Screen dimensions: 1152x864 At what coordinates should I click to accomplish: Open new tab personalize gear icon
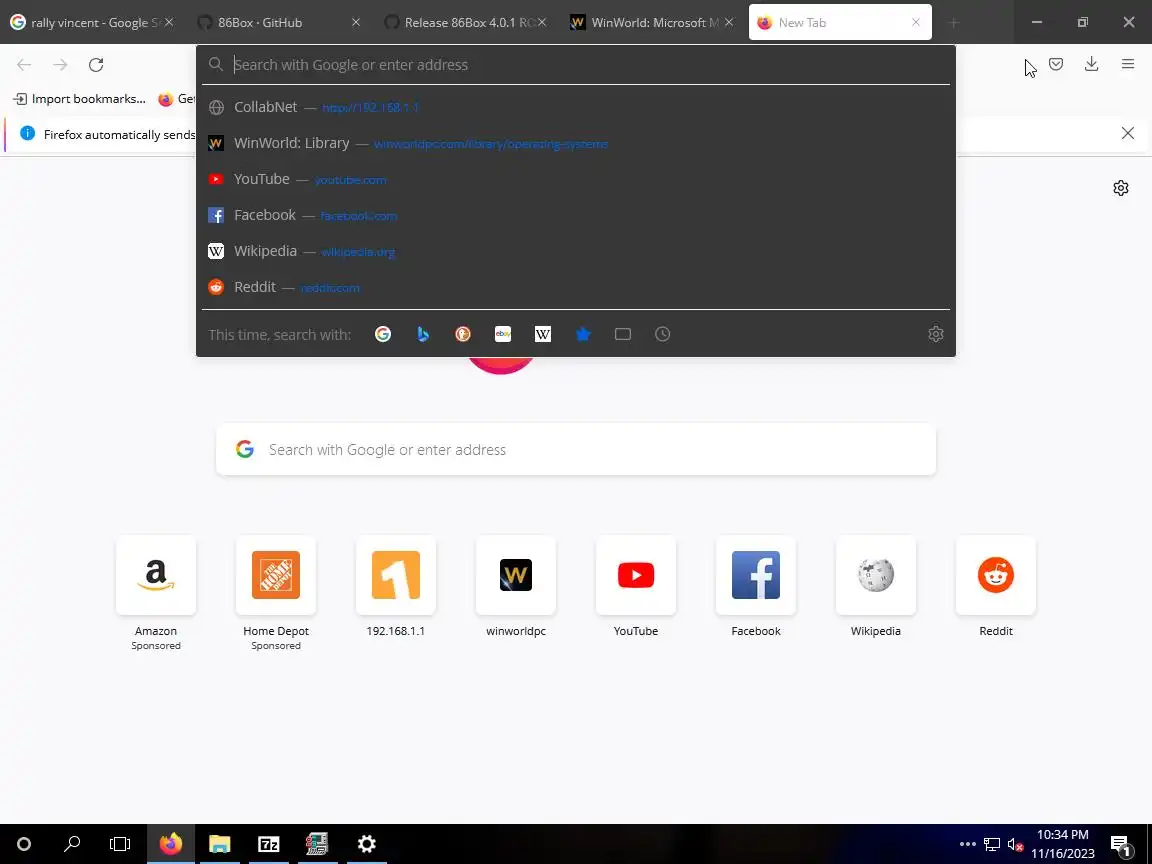pos(1120,188)
